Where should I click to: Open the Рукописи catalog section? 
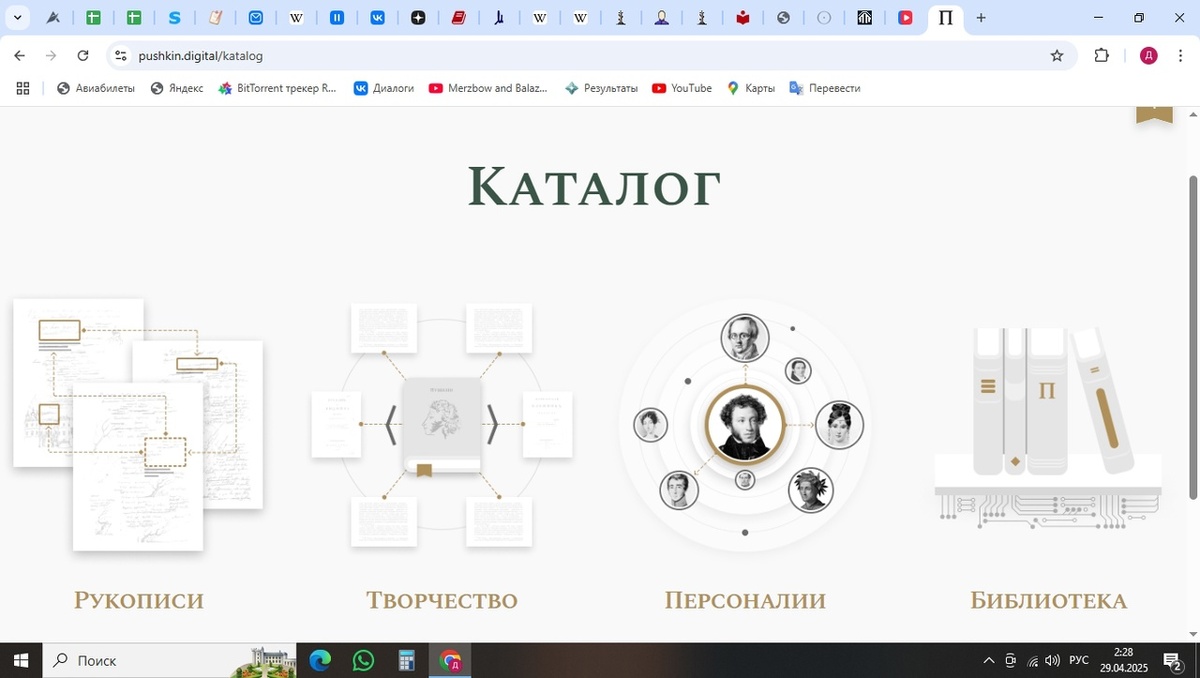(x=137, y=600)
